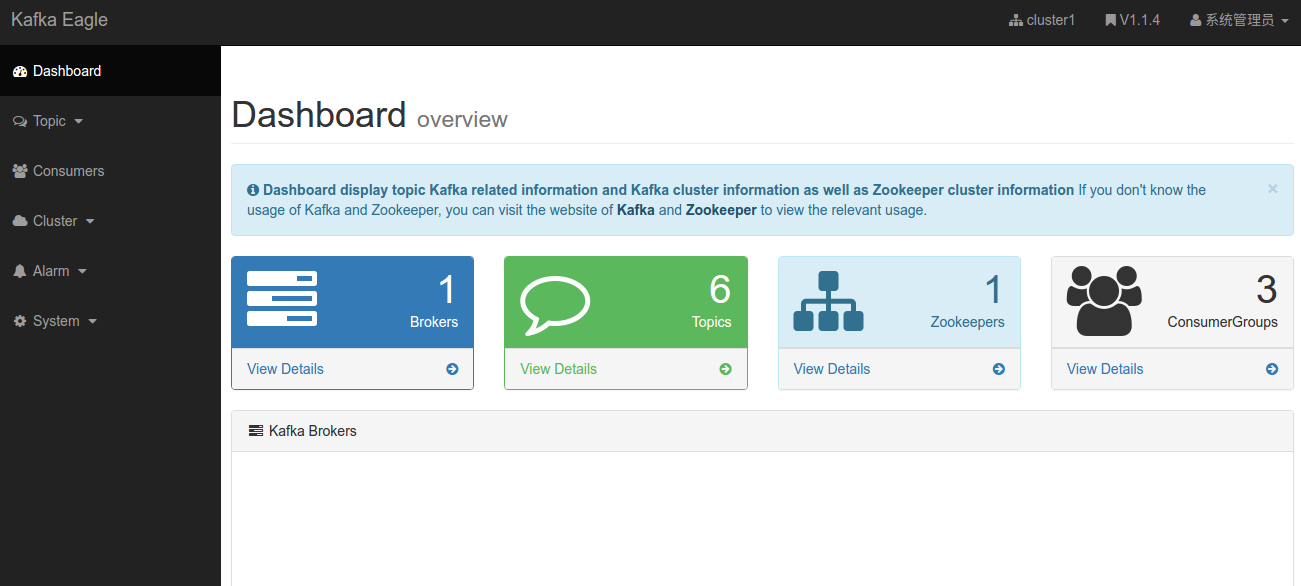Click the System gear icon in sidebar
Viewport: 1301px width, 586px height.
(x=20, y=321)
